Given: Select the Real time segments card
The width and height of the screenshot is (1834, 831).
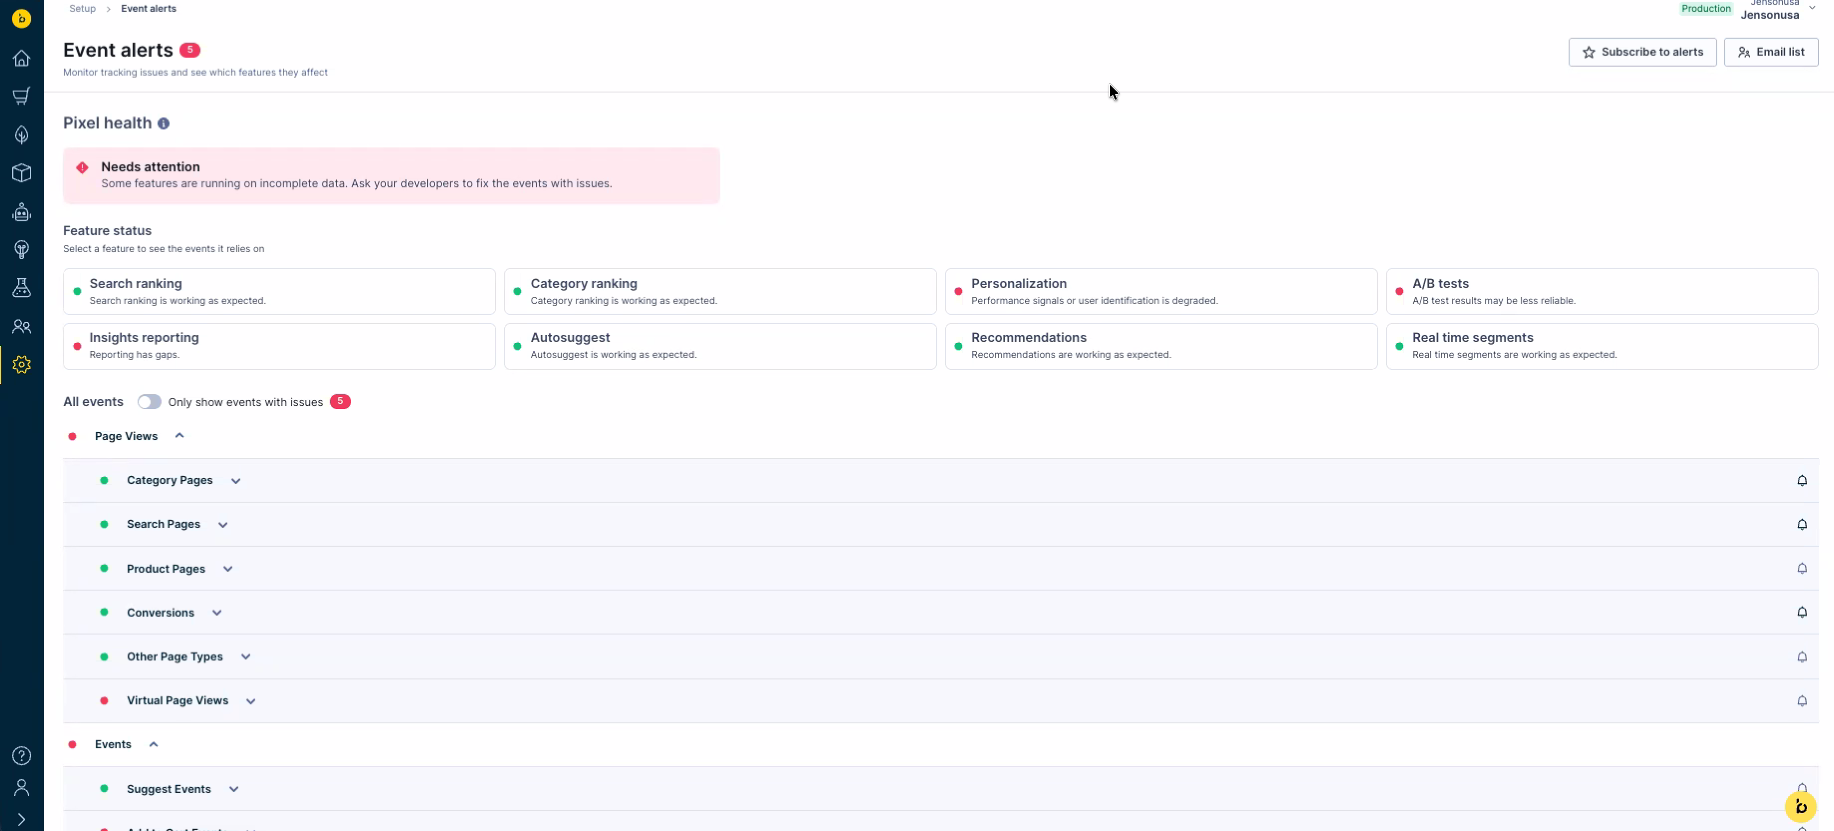Looking at the screenshot, I should click(1602, 346).
